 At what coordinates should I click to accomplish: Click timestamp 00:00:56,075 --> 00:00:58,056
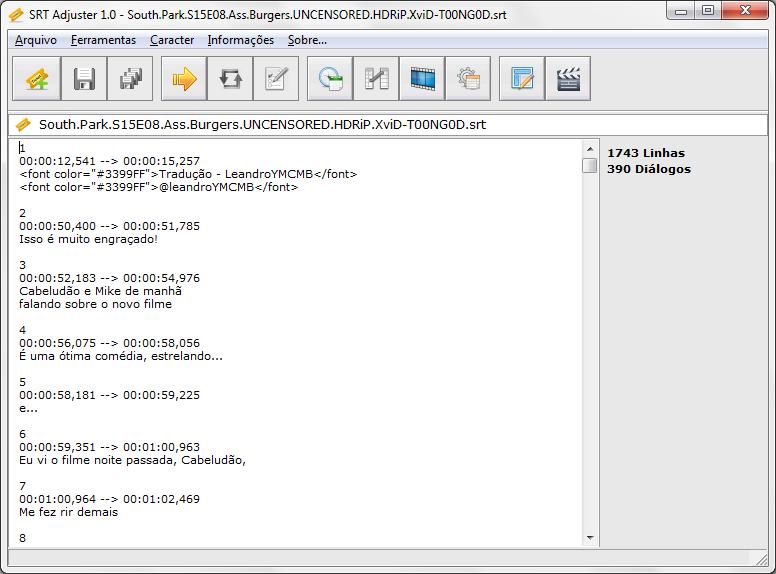tap(109, 343)
